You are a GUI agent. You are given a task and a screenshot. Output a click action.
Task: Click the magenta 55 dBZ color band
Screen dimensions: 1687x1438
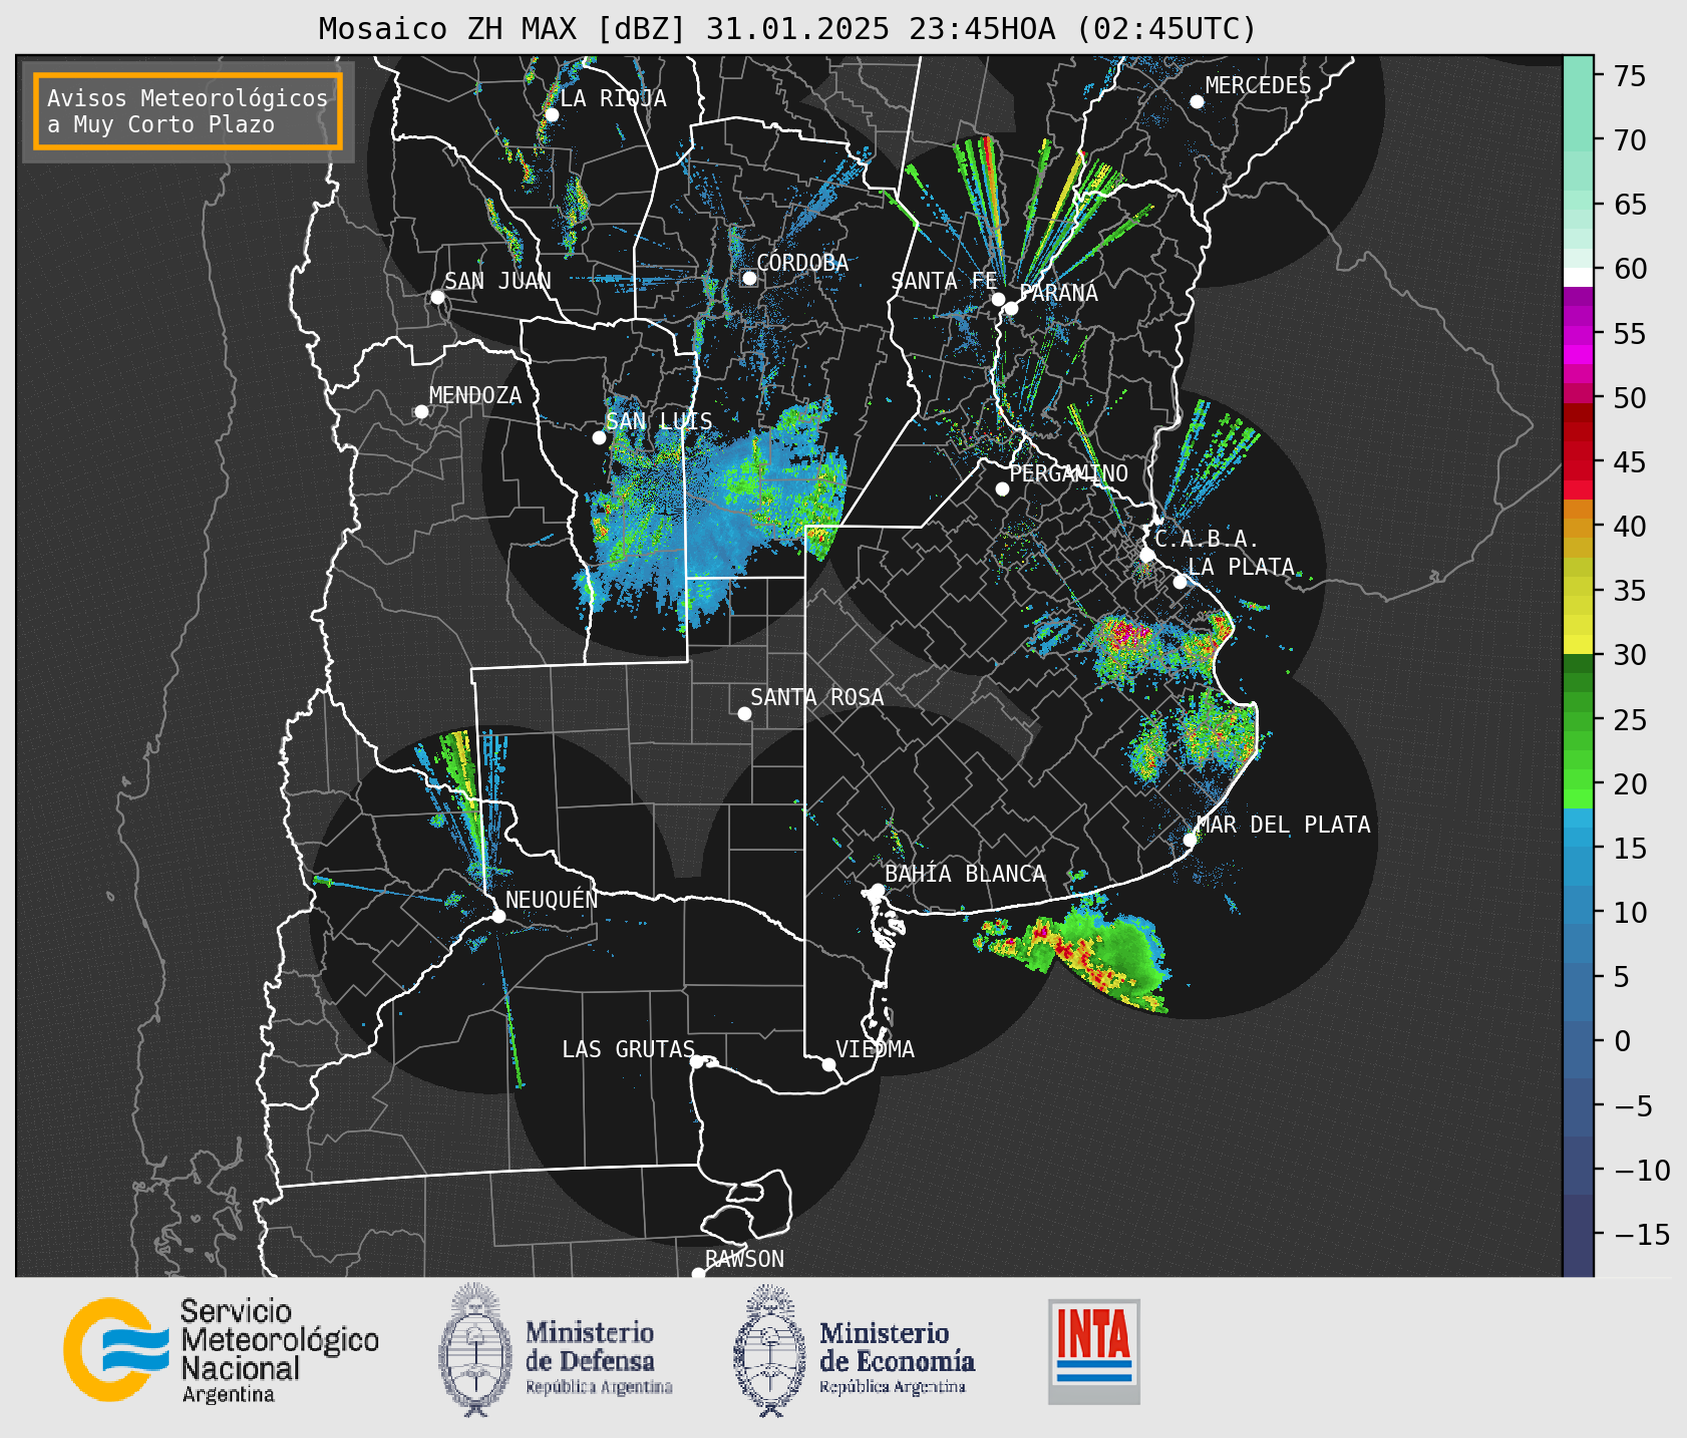pos(1578,335)
